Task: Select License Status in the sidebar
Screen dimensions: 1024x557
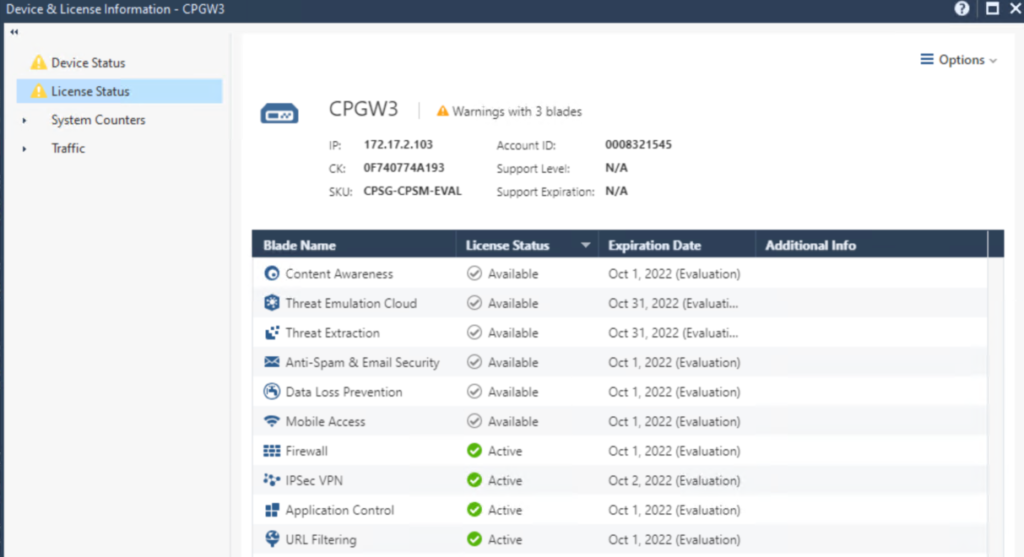Action: [x=120, y=91]
